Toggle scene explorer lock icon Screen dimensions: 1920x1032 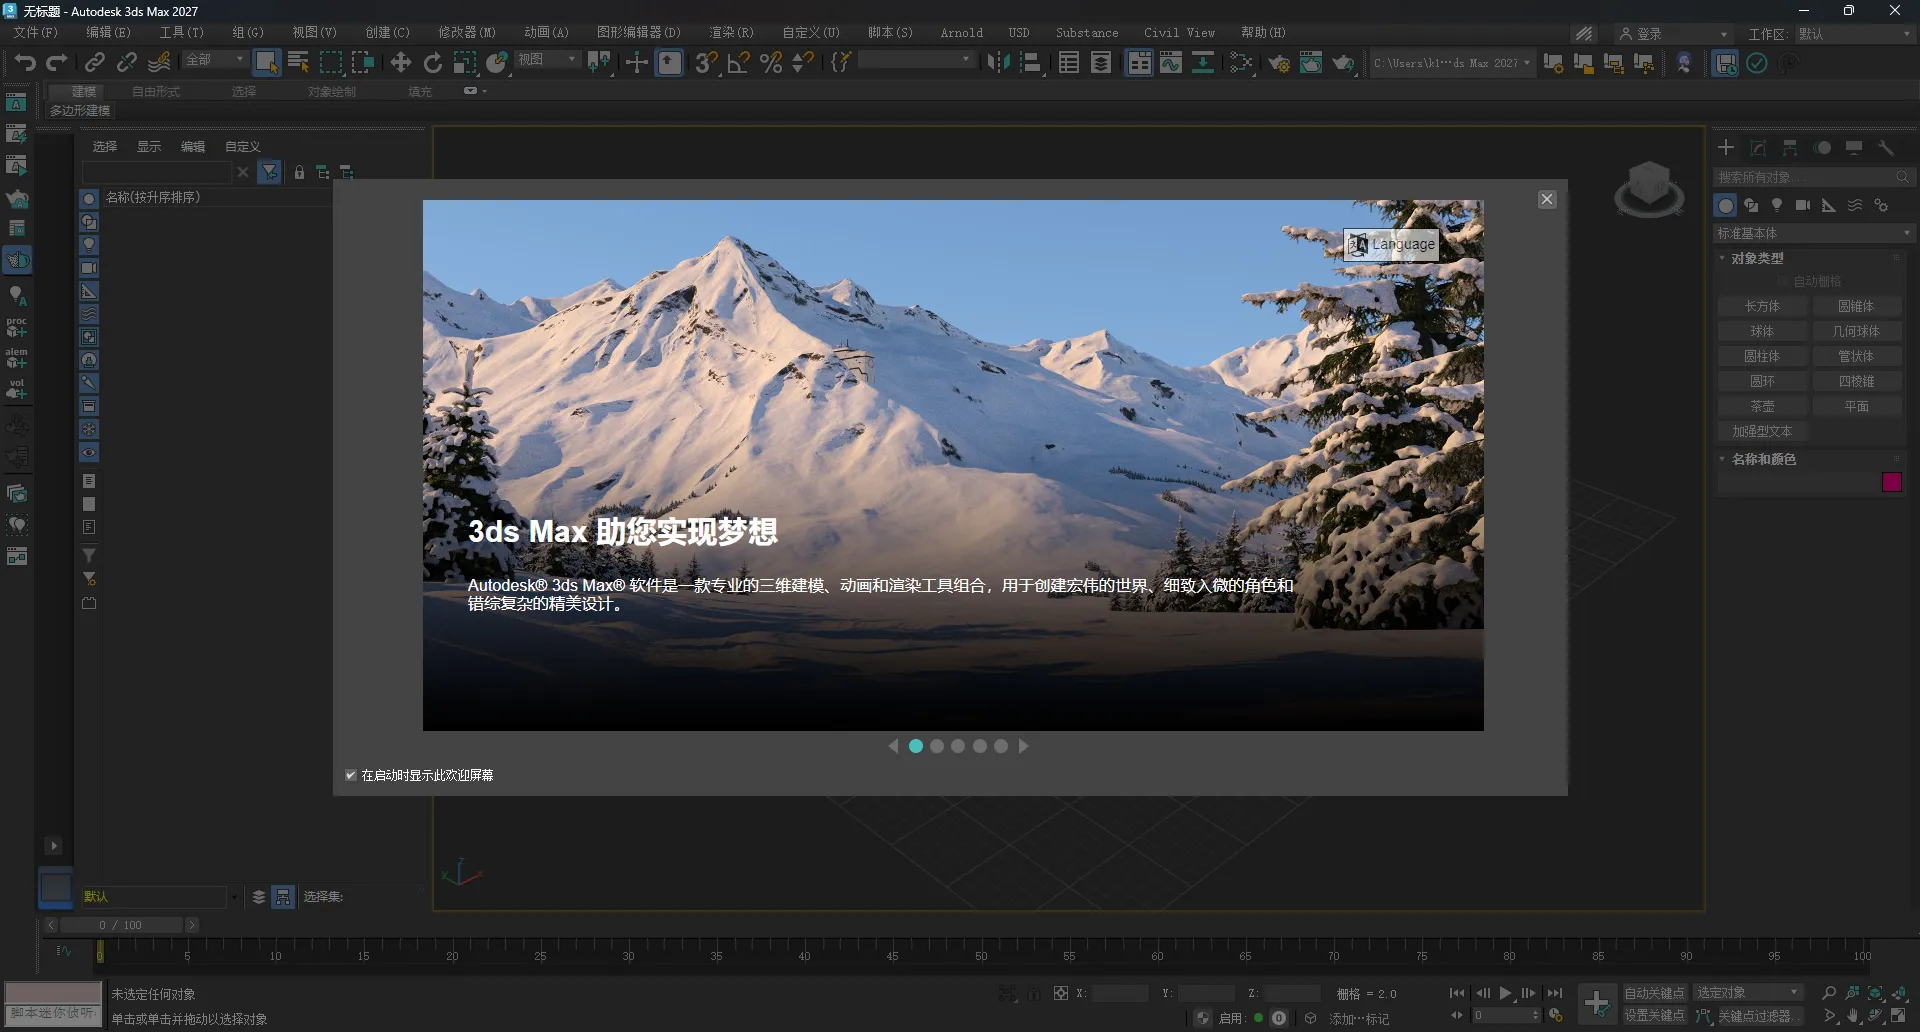pos(299,173)
